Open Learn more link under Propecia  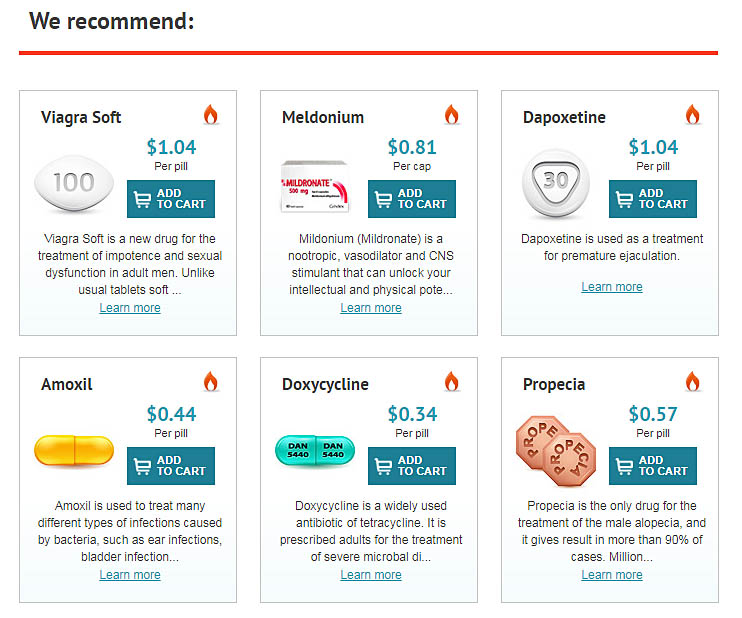tap(611, 574)
